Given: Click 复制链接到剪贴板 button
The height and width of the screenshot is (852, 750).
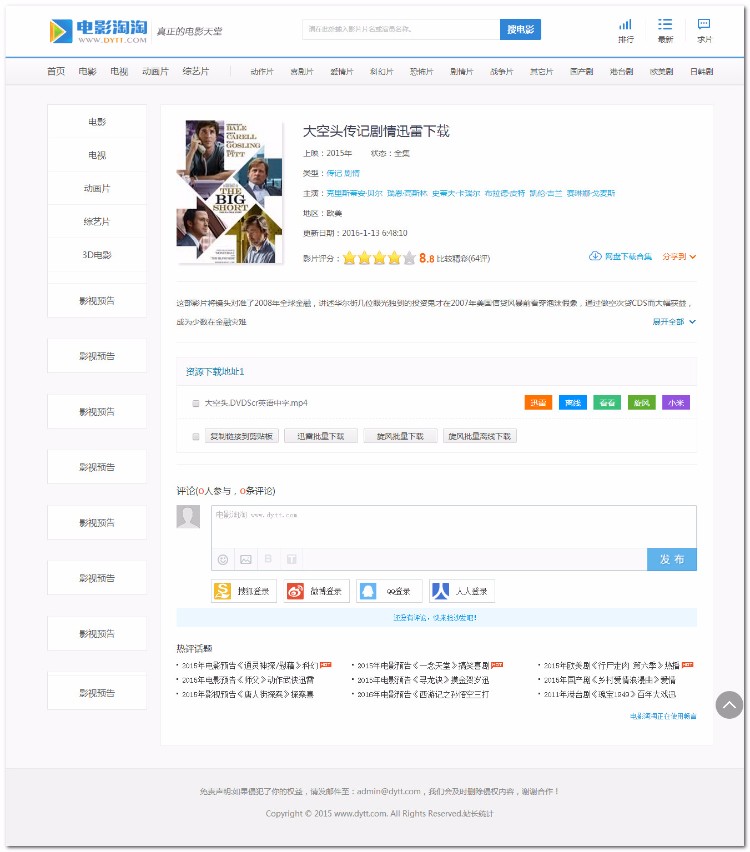Looking at the screenshot, I should [x=241, y=436].
